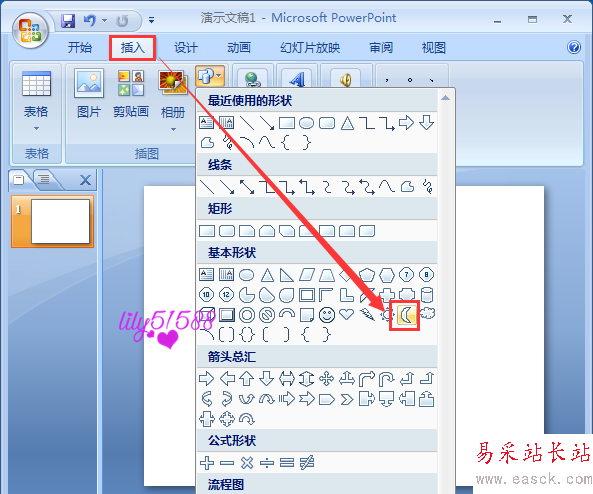The height and width of the screenshot is (494, 593).
Task: Go to the 动画 tab
Action: coord(239,48)
